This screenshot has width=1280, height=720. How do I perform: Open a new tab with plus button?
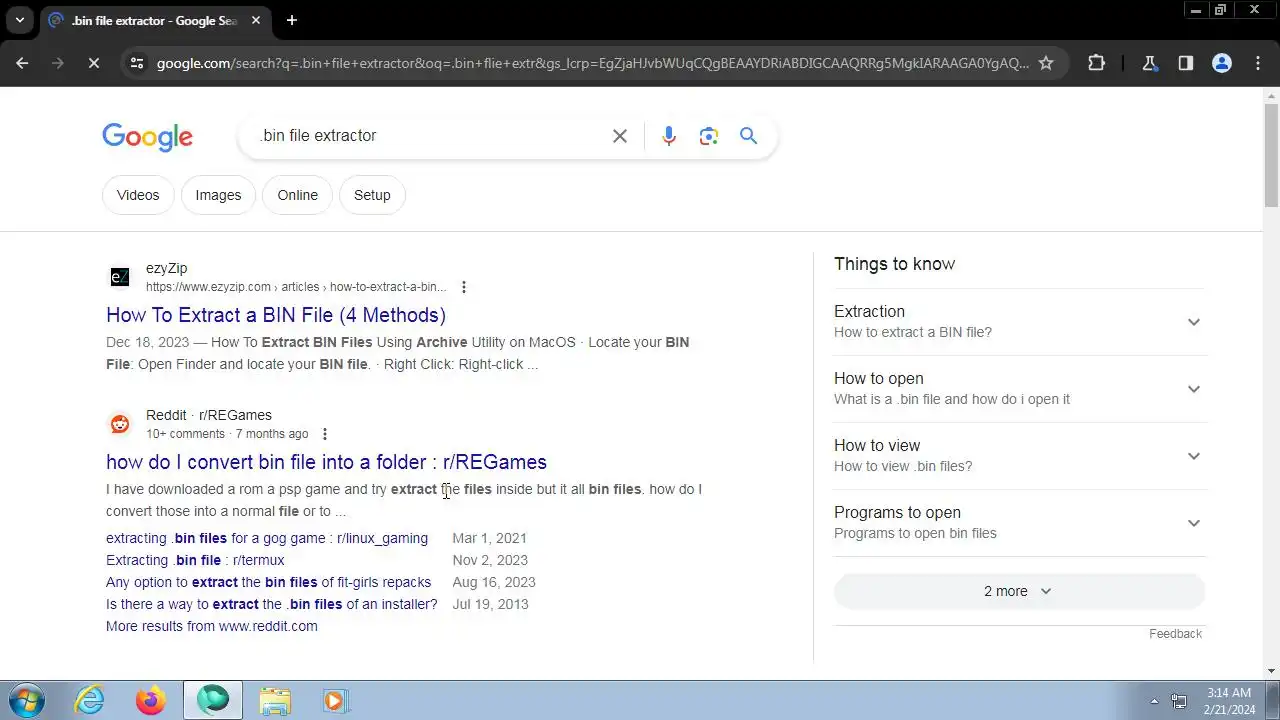[291, 20]
